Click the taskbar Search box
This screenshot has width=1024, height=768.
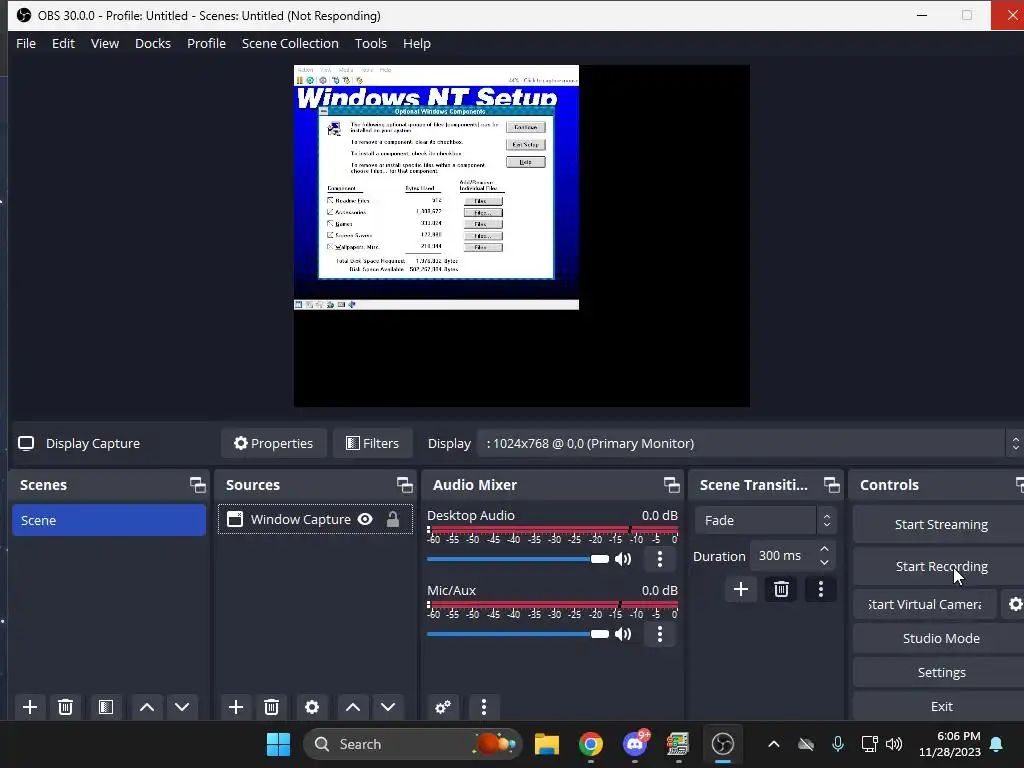pos(413,744)
